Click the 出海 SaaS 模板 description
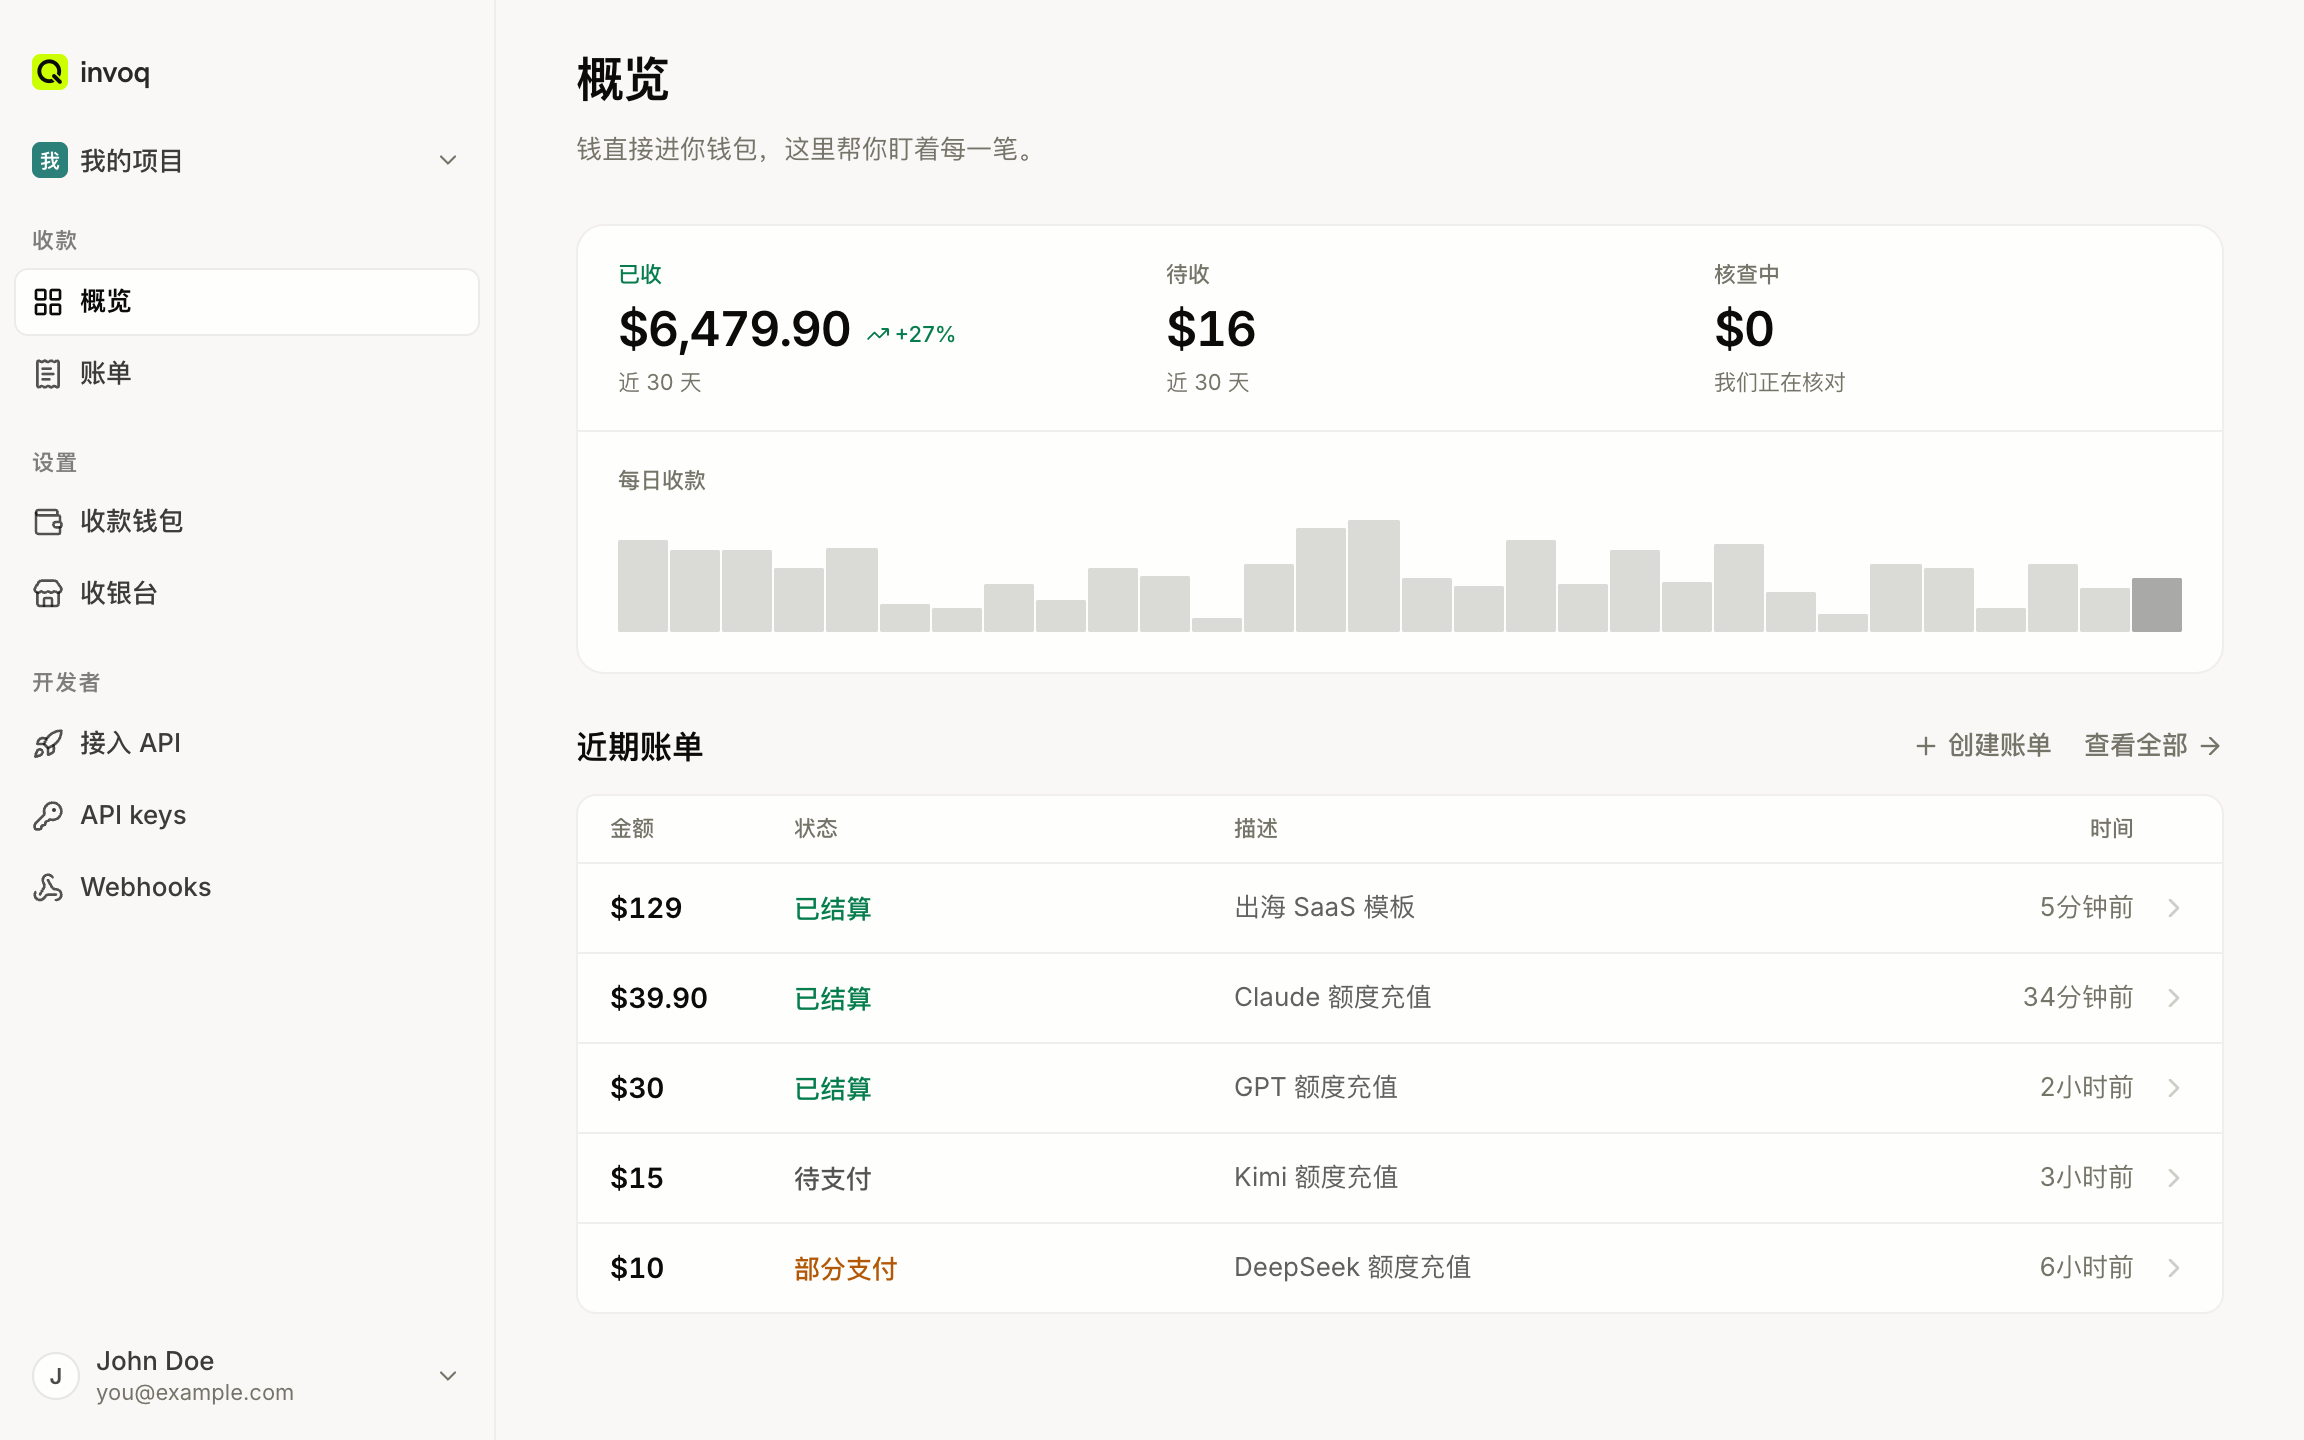 tap(1324, 907)
